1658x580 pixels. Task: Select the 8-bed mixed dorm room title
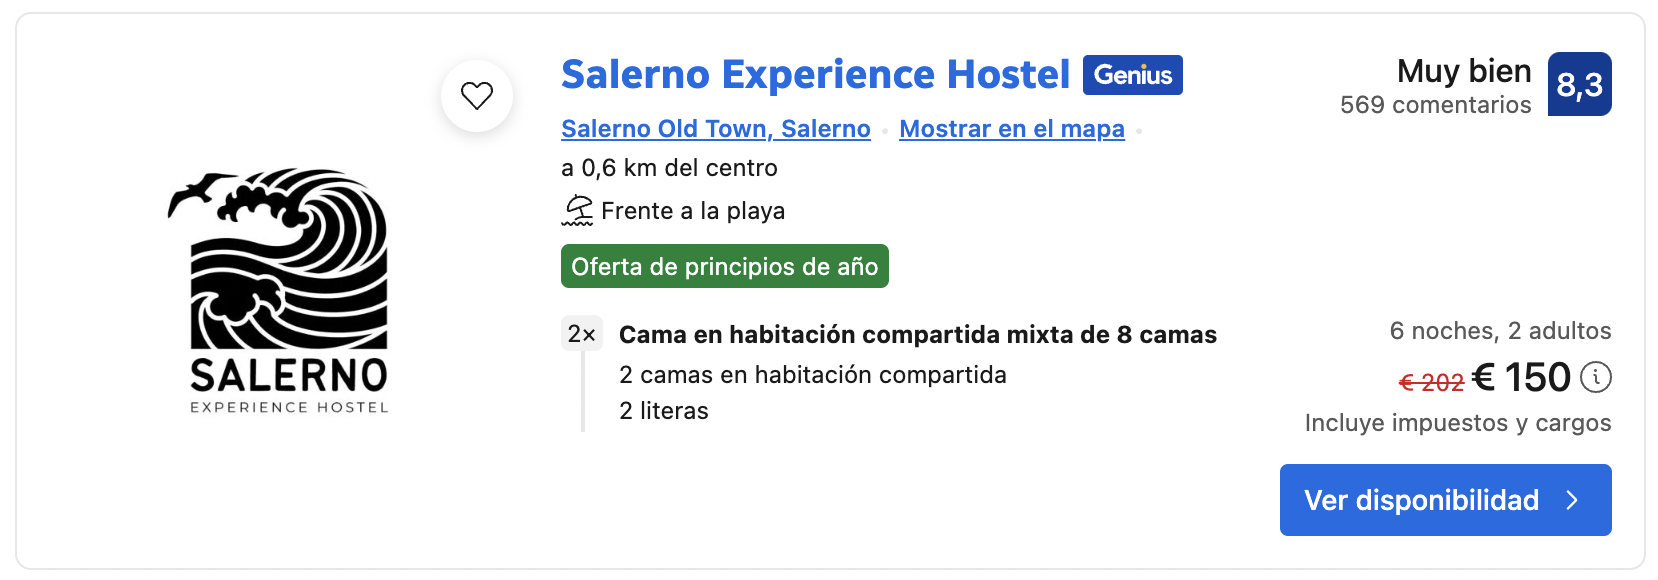(x=917, y=335)
